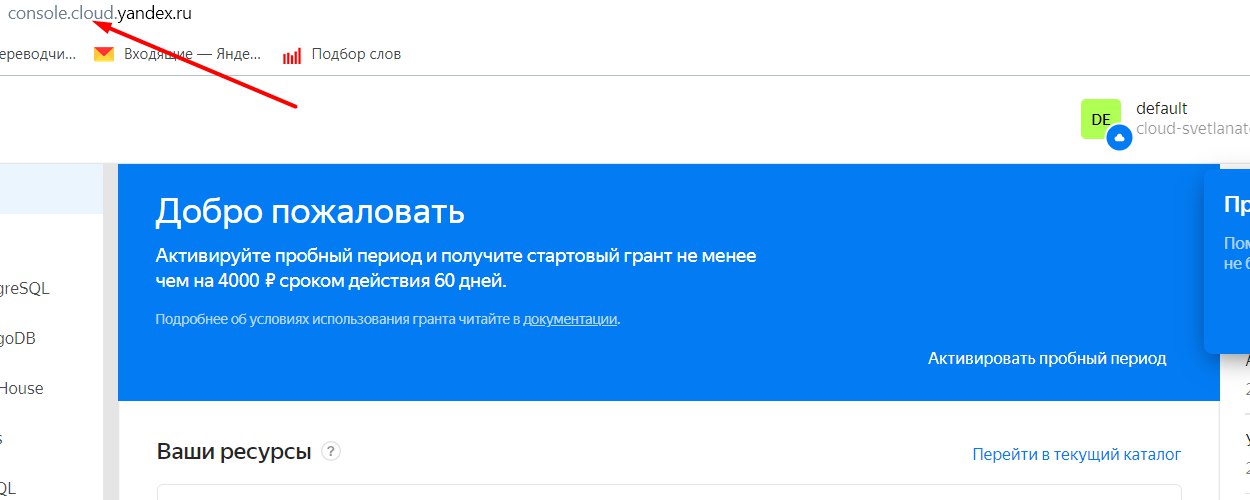Click the Добро пожаловать heading
This screenshot has width=1250, height=500.
coord(311,212)
